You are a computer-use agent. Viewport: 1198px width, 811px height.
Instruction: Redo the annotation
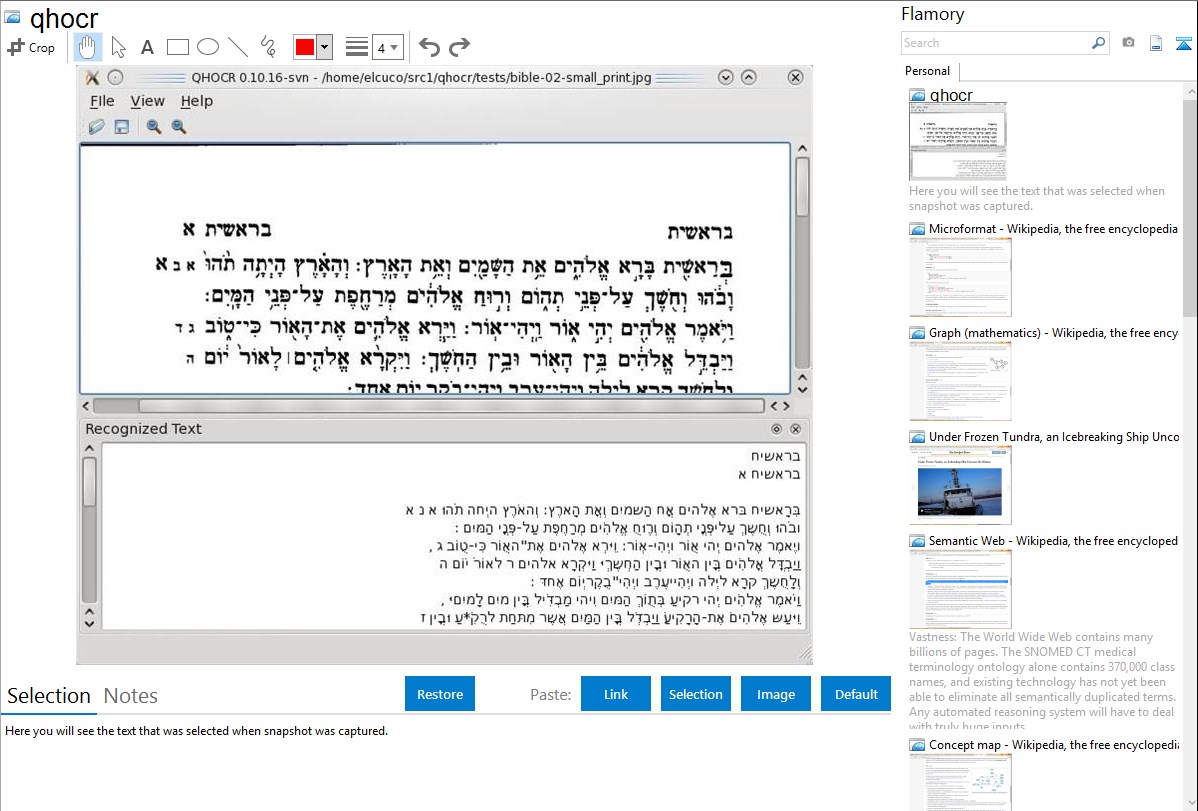point(459,47)
